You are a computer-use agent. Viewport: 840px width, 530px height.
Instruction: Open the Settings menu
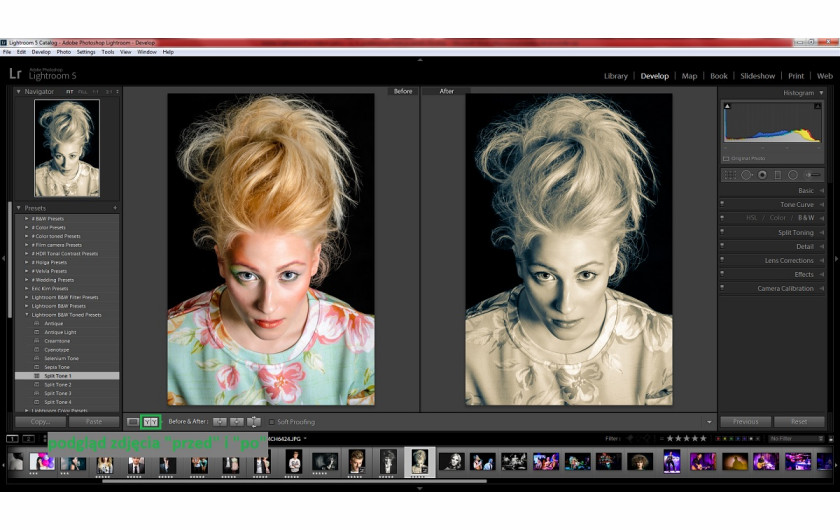pyautogui.click(x=86, y=52)
